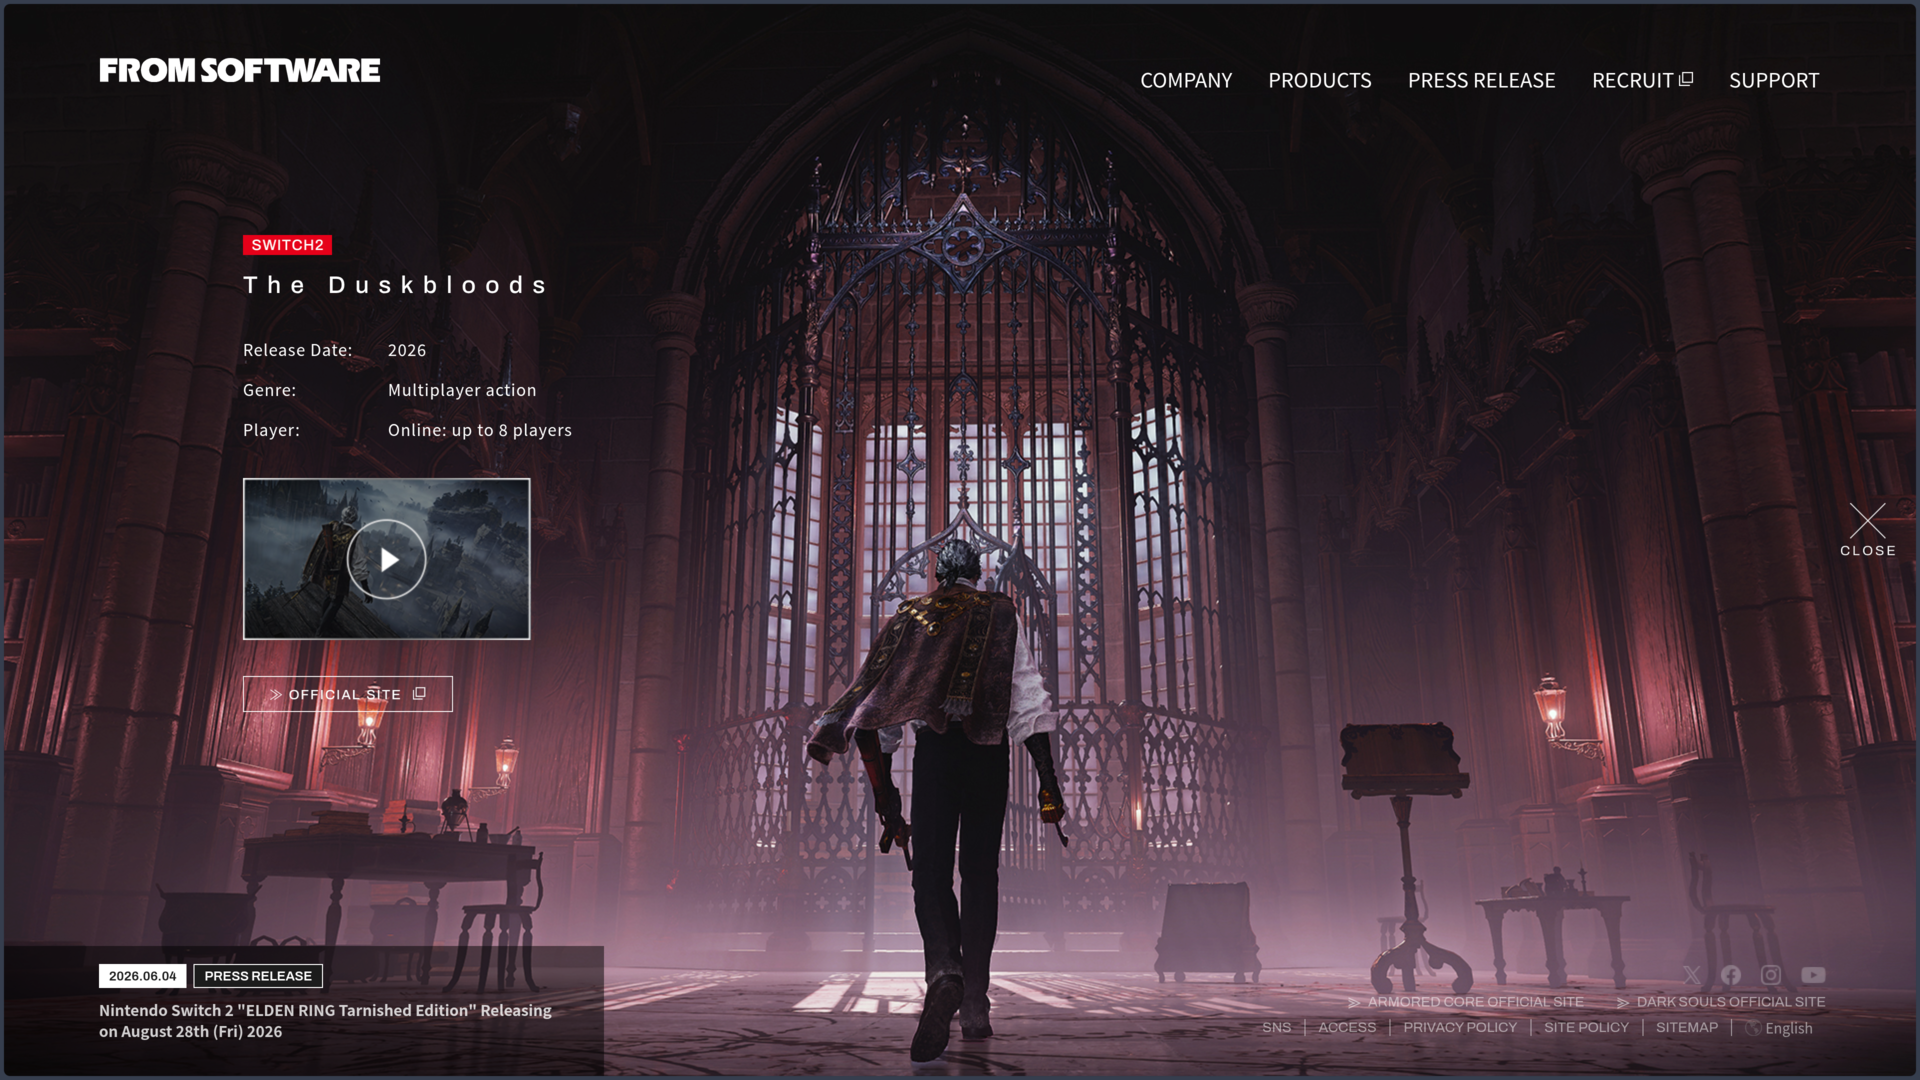The width and height of the screenshot is (1920, 1080).
Task: Open FromSoftware YouTube channel
Action: 1813,975
